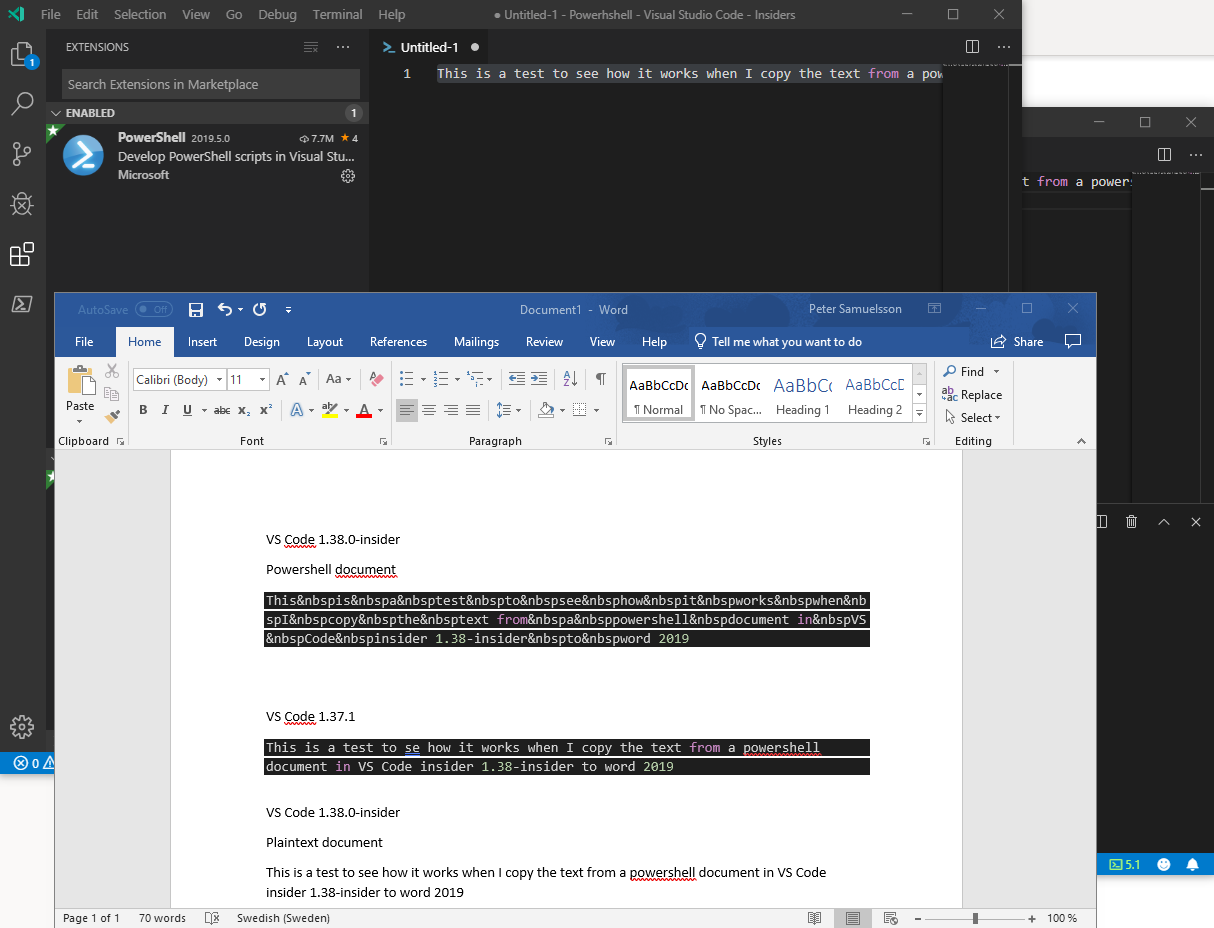
Task: Open PowerShell extension manage gear
Action: tap(348, 176)
